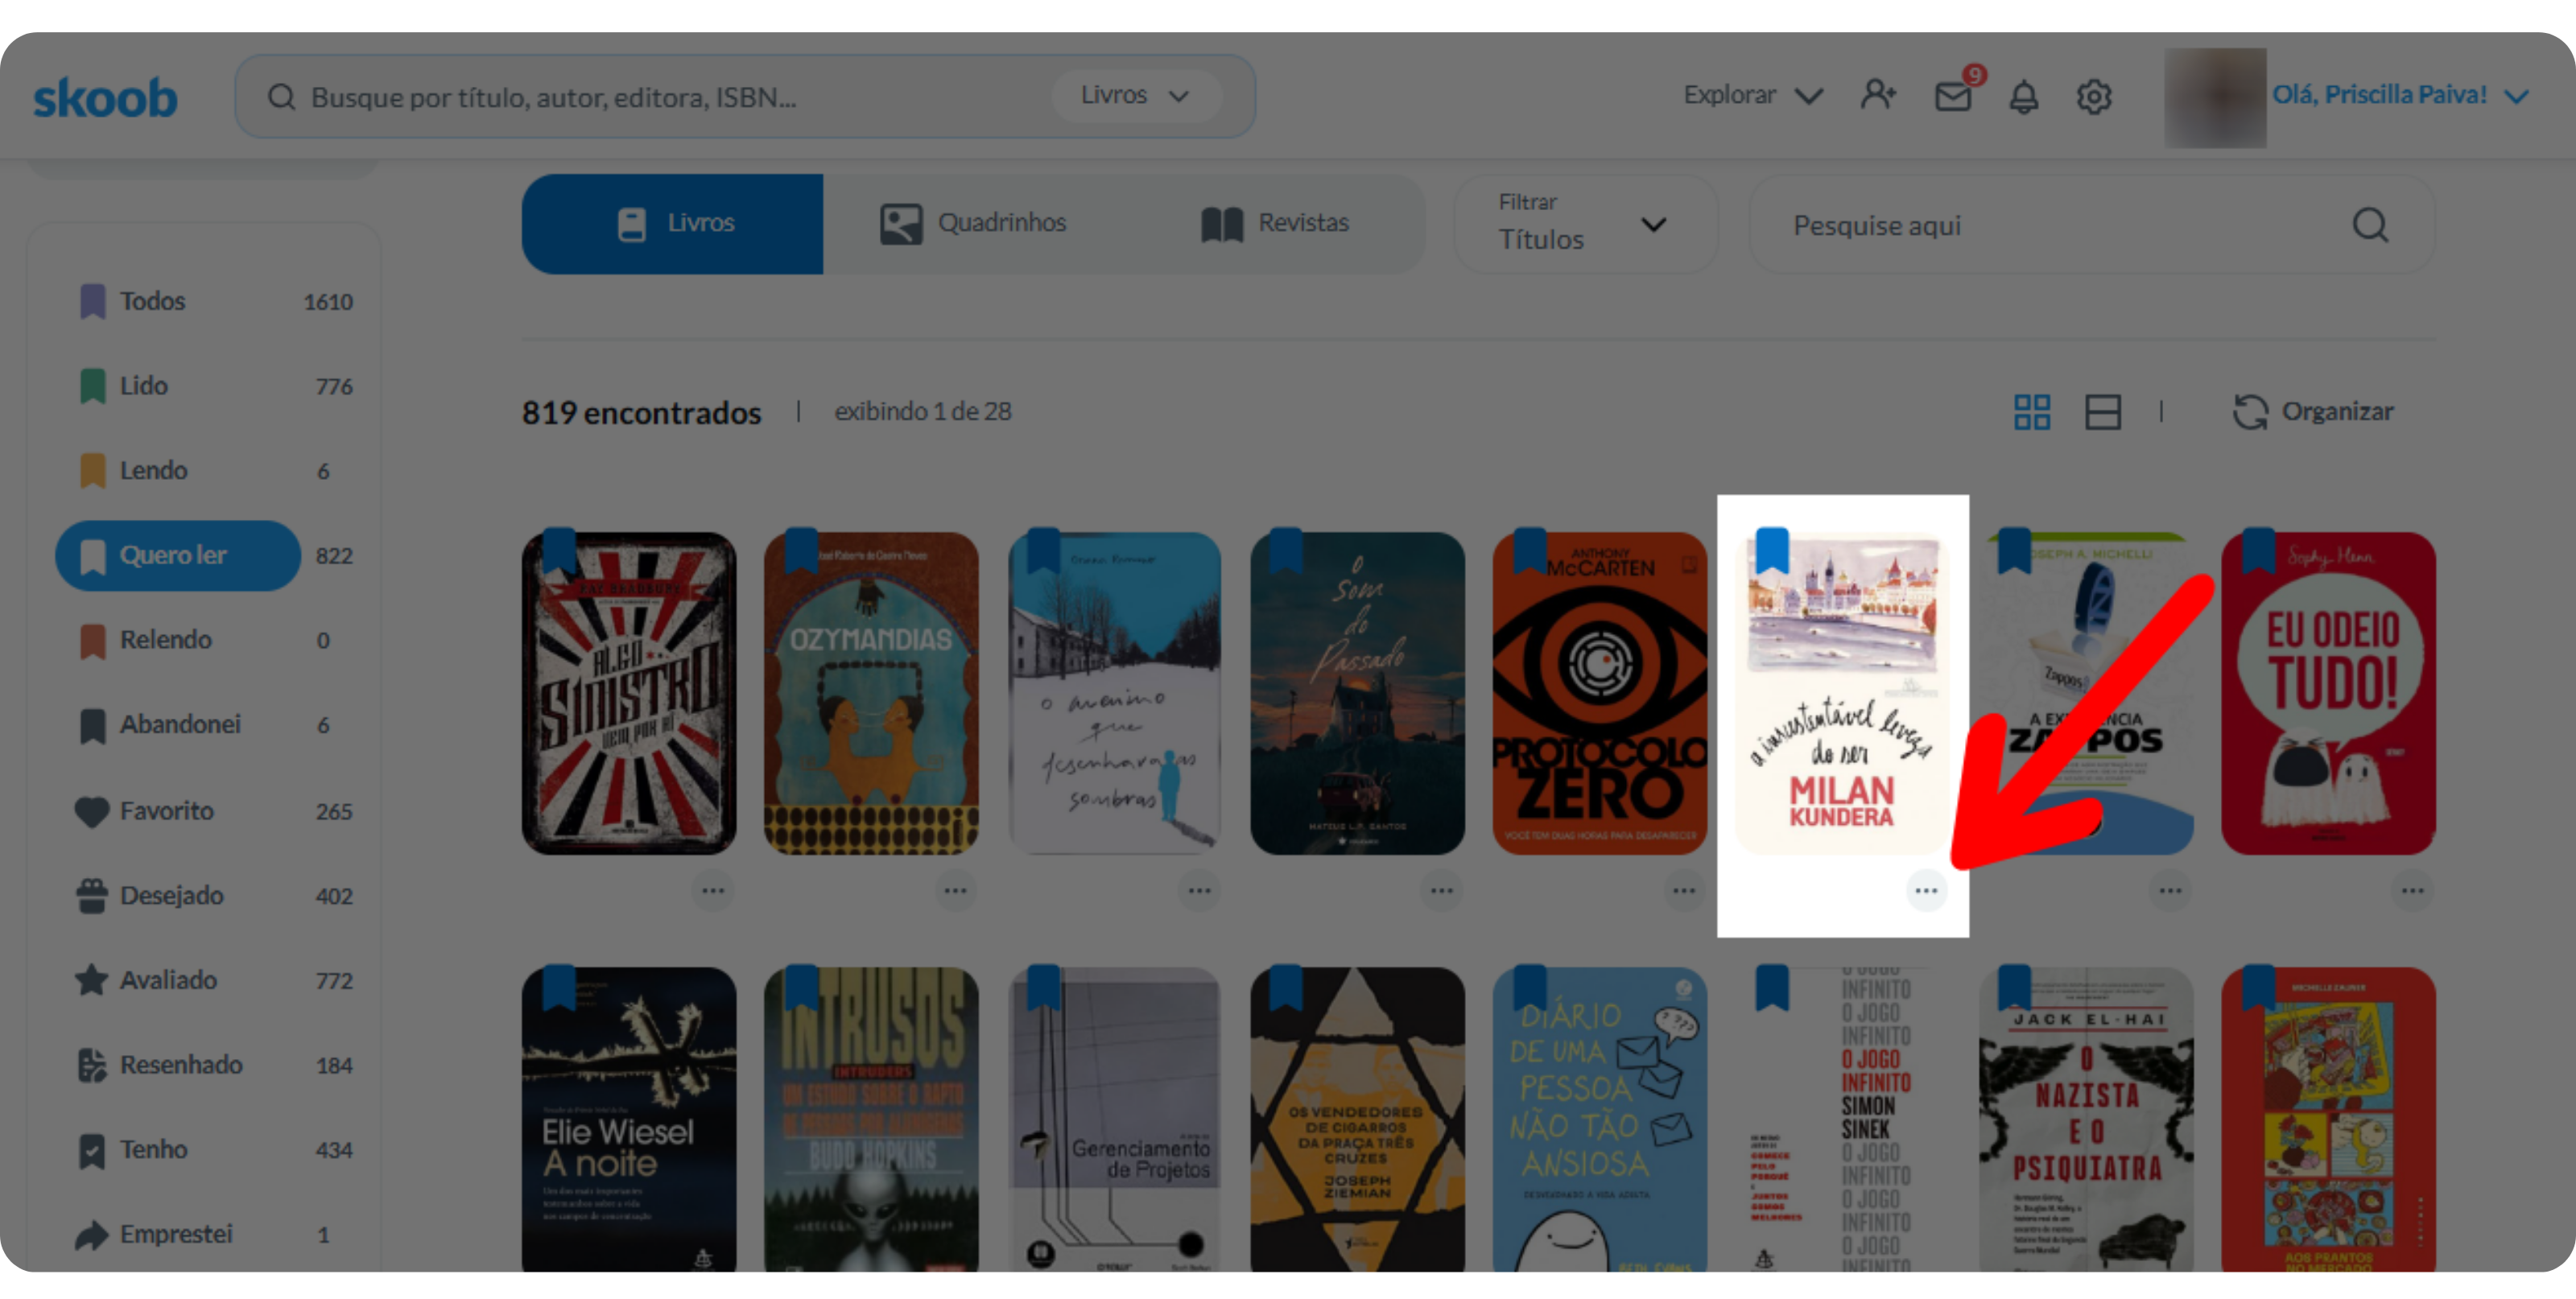Click the Organizar refresh icon

point(2250,412)
